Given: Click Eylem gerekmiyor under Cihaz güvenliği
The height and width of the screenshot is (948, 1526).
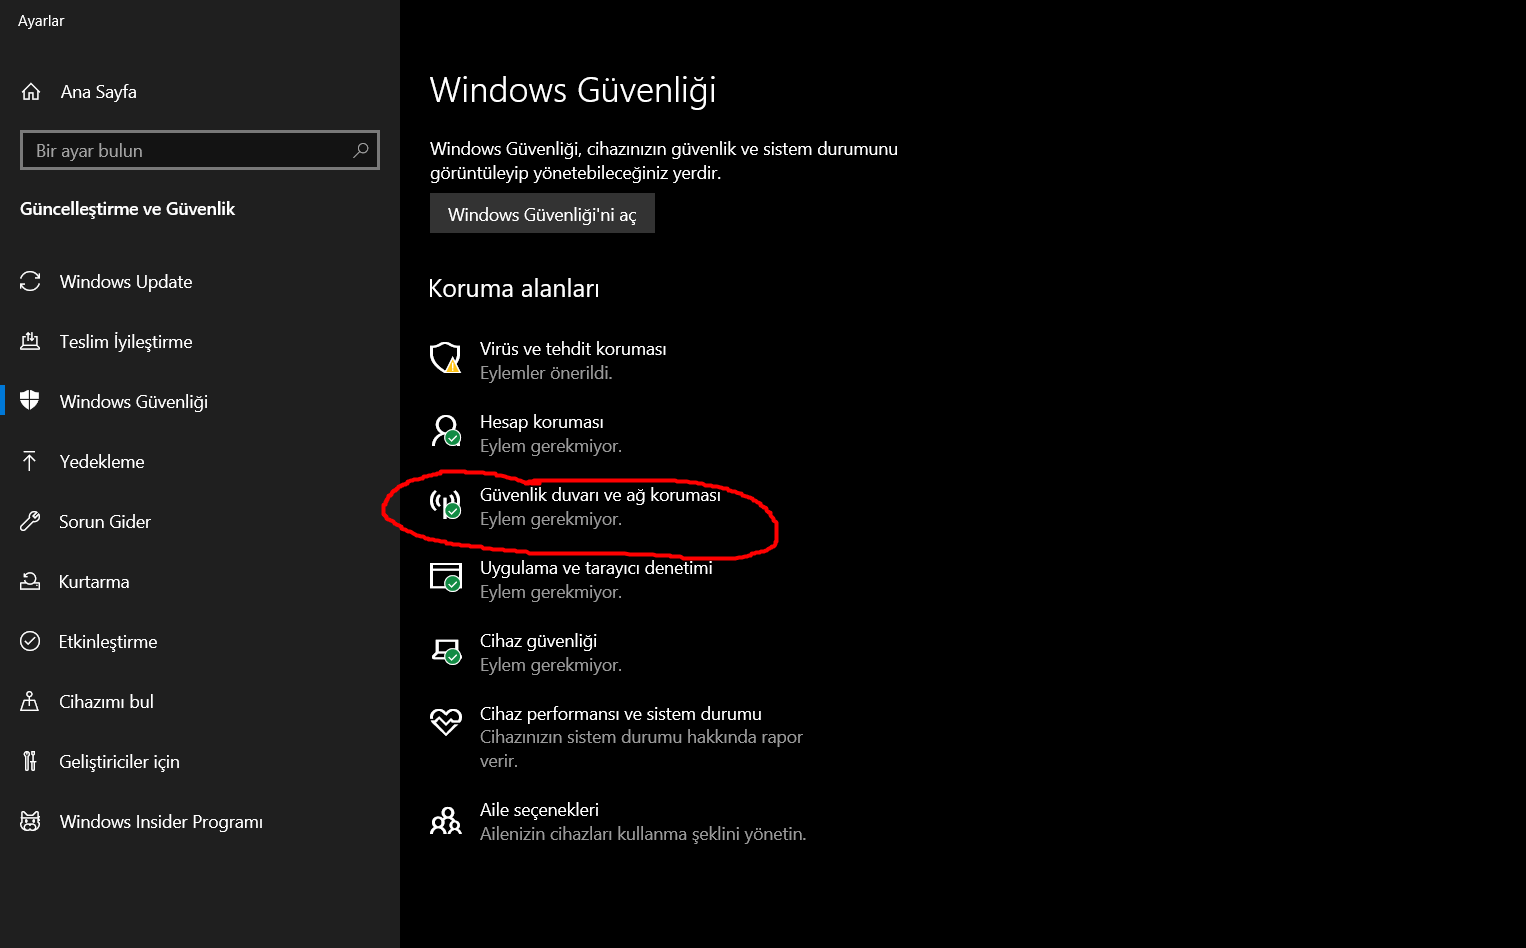Looking at the screenshot, I should (x=551, y=665).
